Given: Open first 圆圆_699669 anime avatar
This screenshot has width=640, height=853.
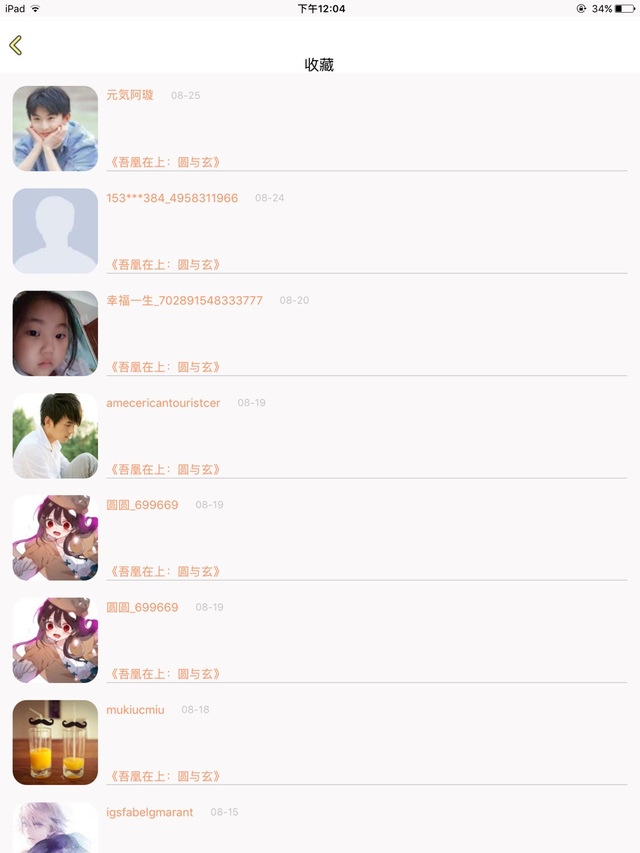Looking at the screenshot, I should (56, 538).
